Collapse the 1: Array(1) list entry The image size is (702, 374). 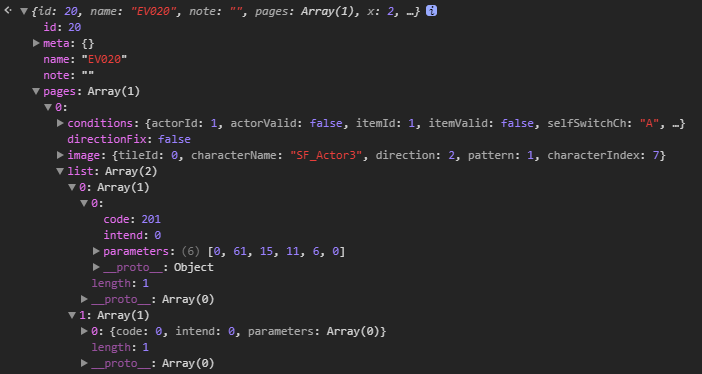pos(72,315)
